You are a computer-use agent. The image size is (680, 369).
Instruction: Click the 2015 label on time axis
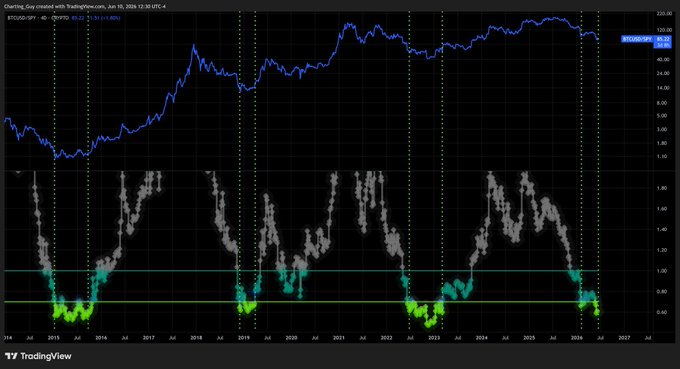click(54, 337)
